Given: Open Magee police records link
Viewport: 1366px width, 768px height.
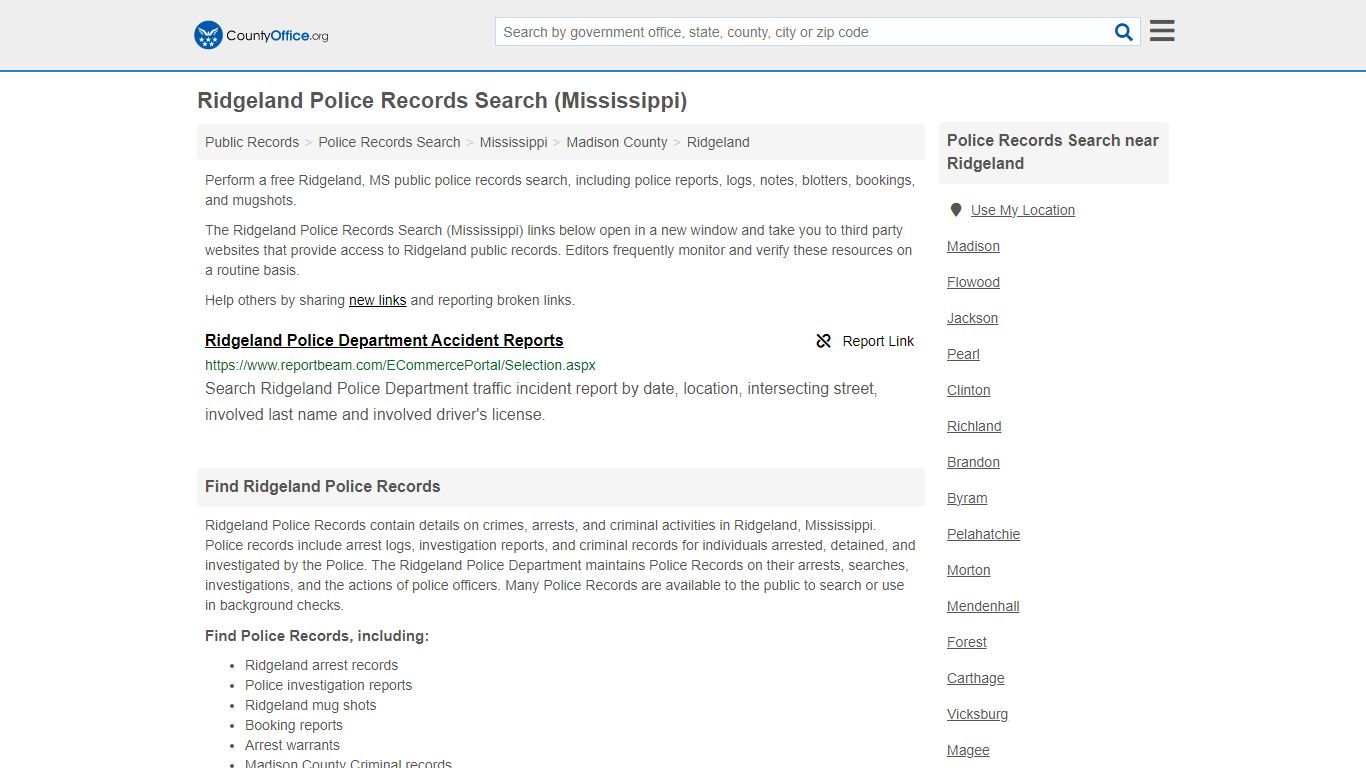Looking at the screenshot, I should (x=968, y=750).
